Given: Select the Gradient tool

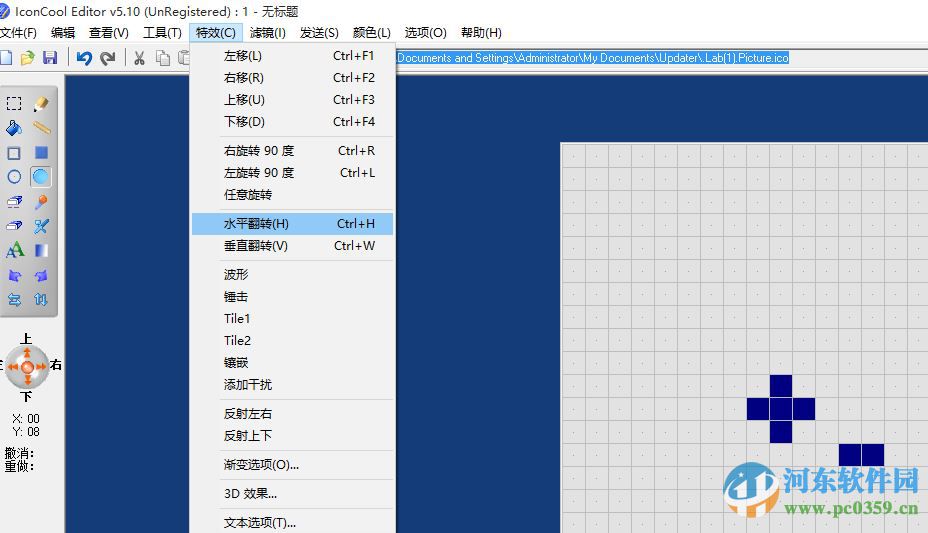Looking at the screenshot, I should coord(41,250).
